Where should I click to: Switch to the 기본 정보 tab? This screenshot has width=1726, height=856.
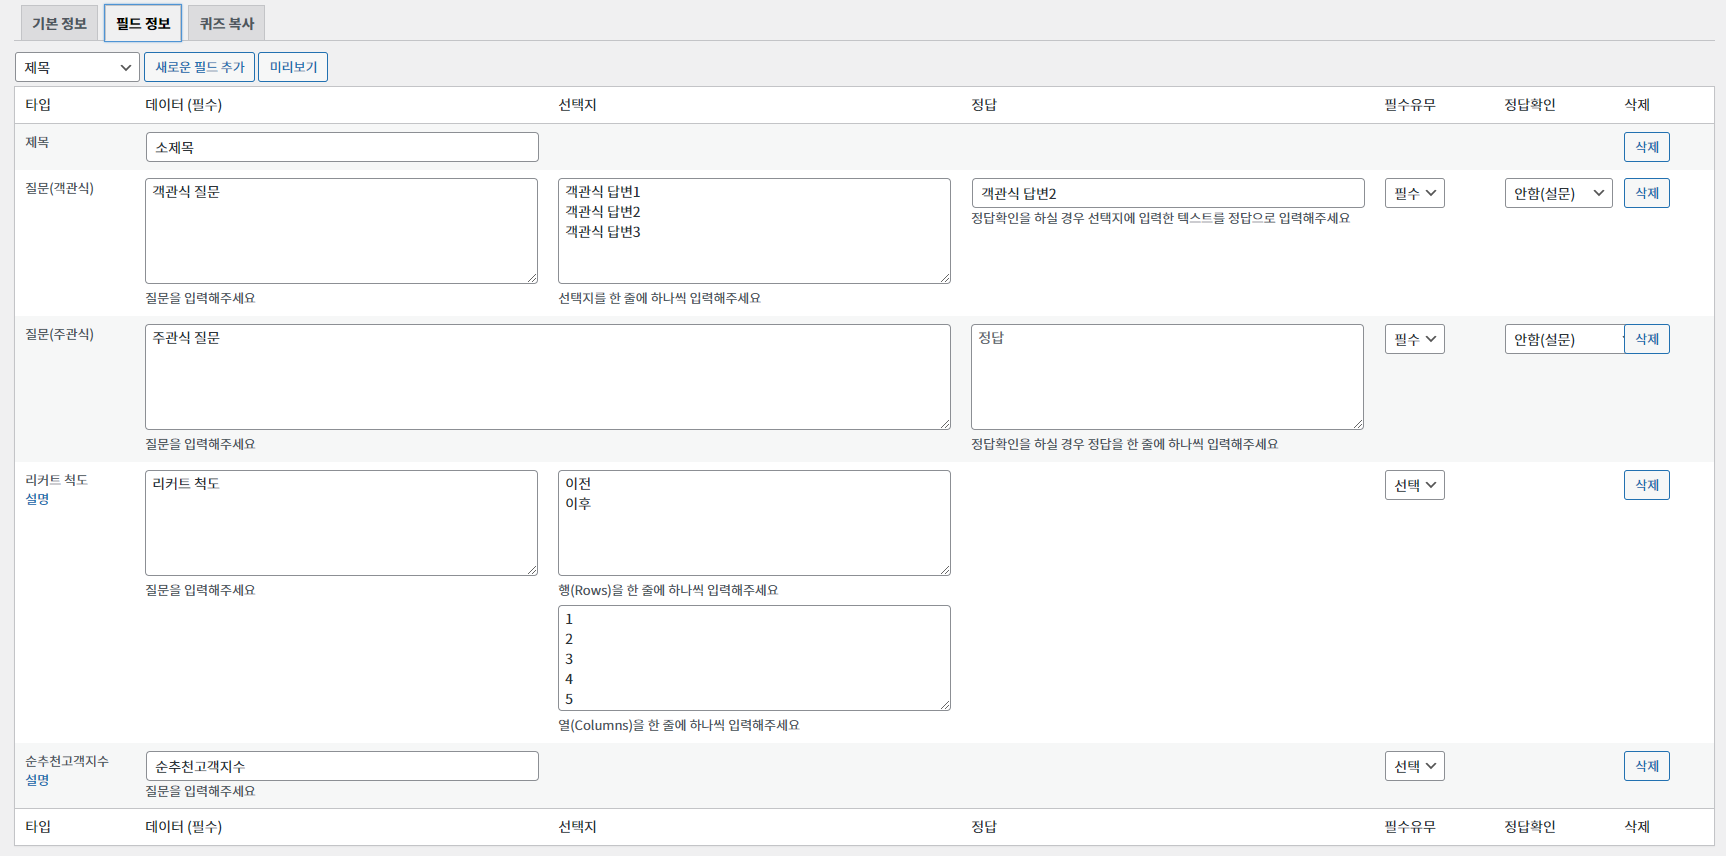[59, 23]
